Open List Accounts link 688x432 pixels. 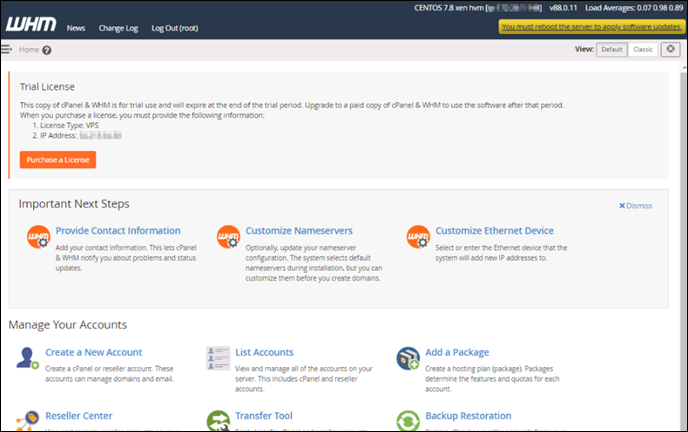pyautogui.click(x=264, y=352)
